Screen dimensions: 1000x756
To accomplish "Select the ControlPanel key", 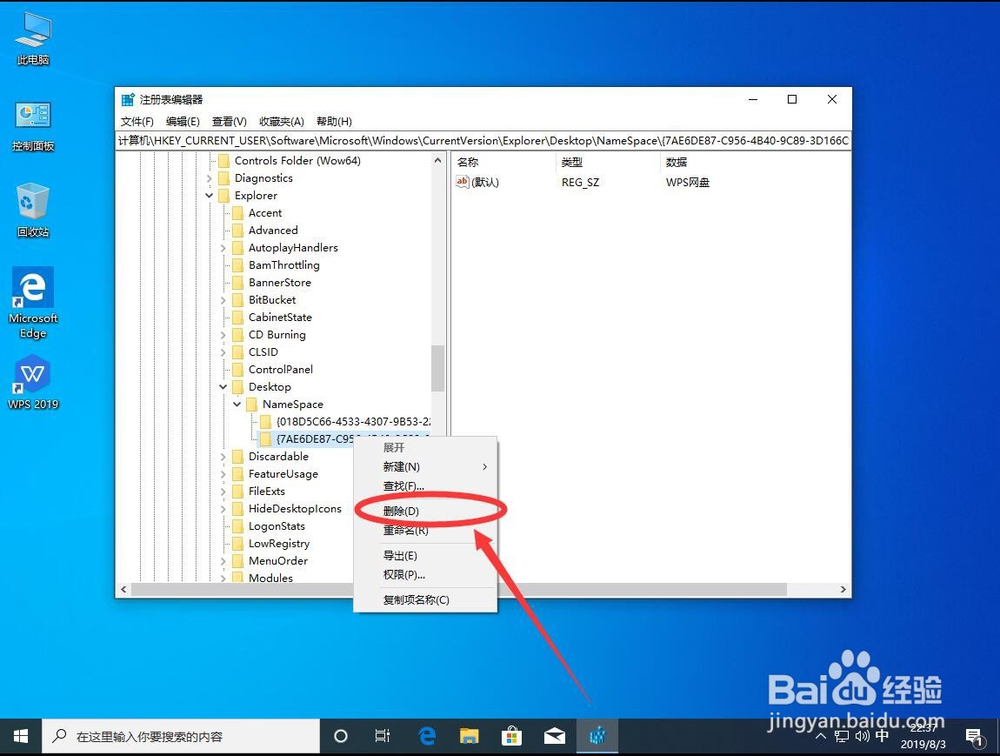I will [x=281, y=369].
